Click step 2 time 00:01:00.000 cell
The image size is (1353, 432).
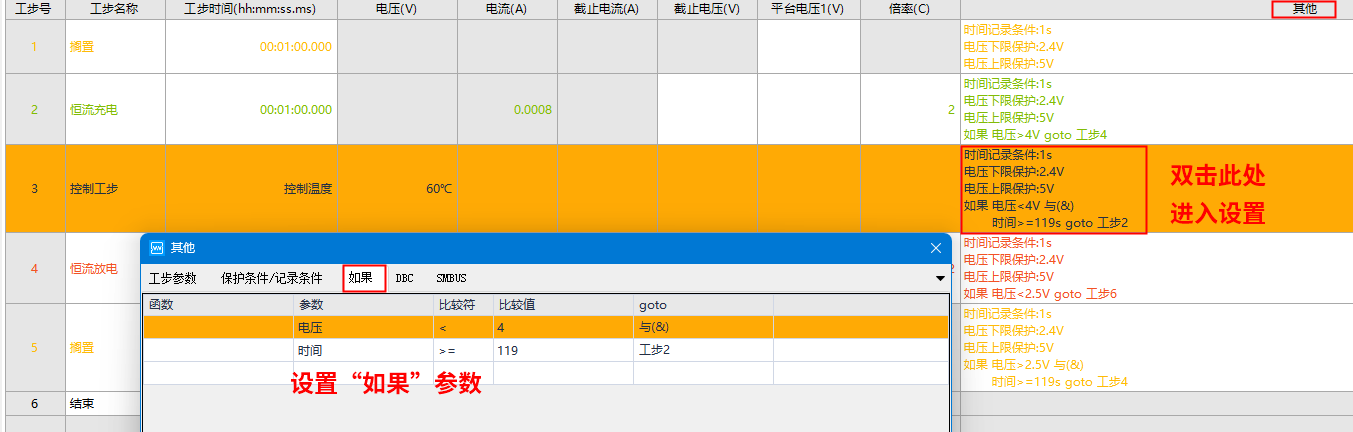coord(251,109)
